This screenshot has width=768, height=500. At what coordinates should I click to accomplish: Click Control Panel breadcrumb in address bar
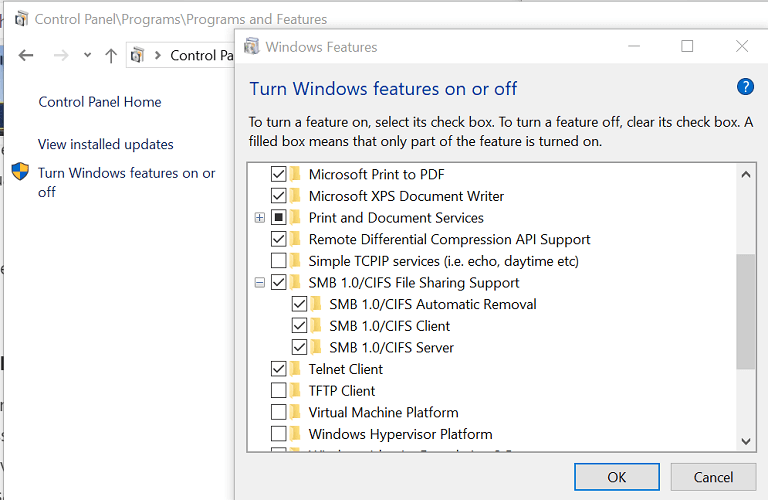coord(202,55)
